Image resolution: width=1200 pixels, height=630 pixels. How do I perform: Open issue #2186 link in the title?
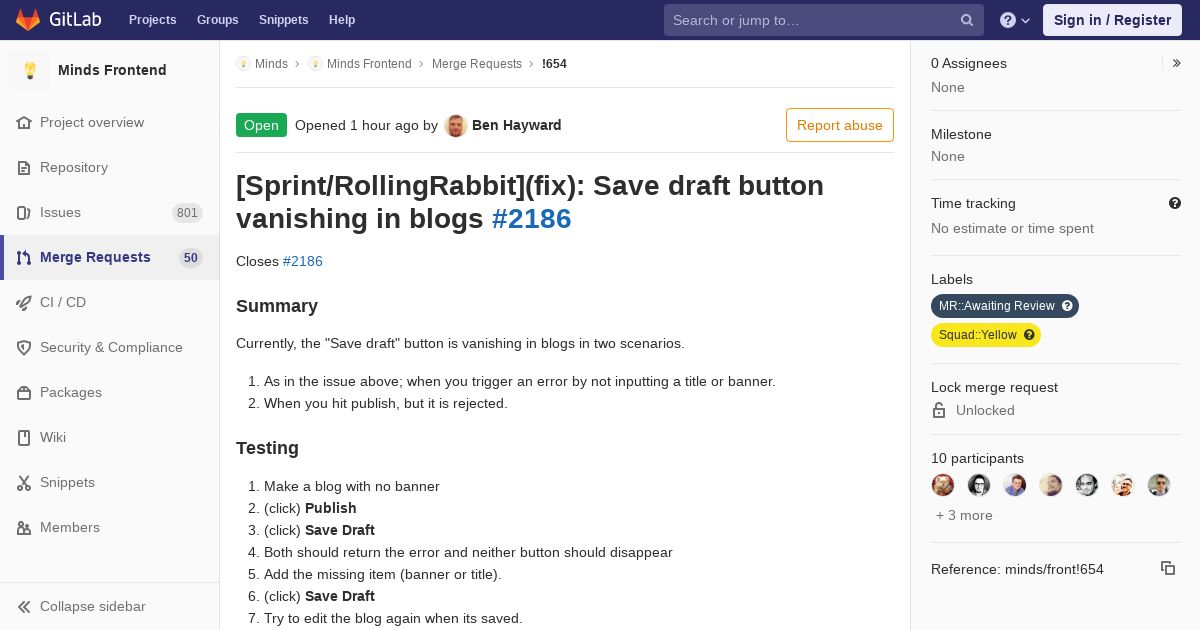531,218
